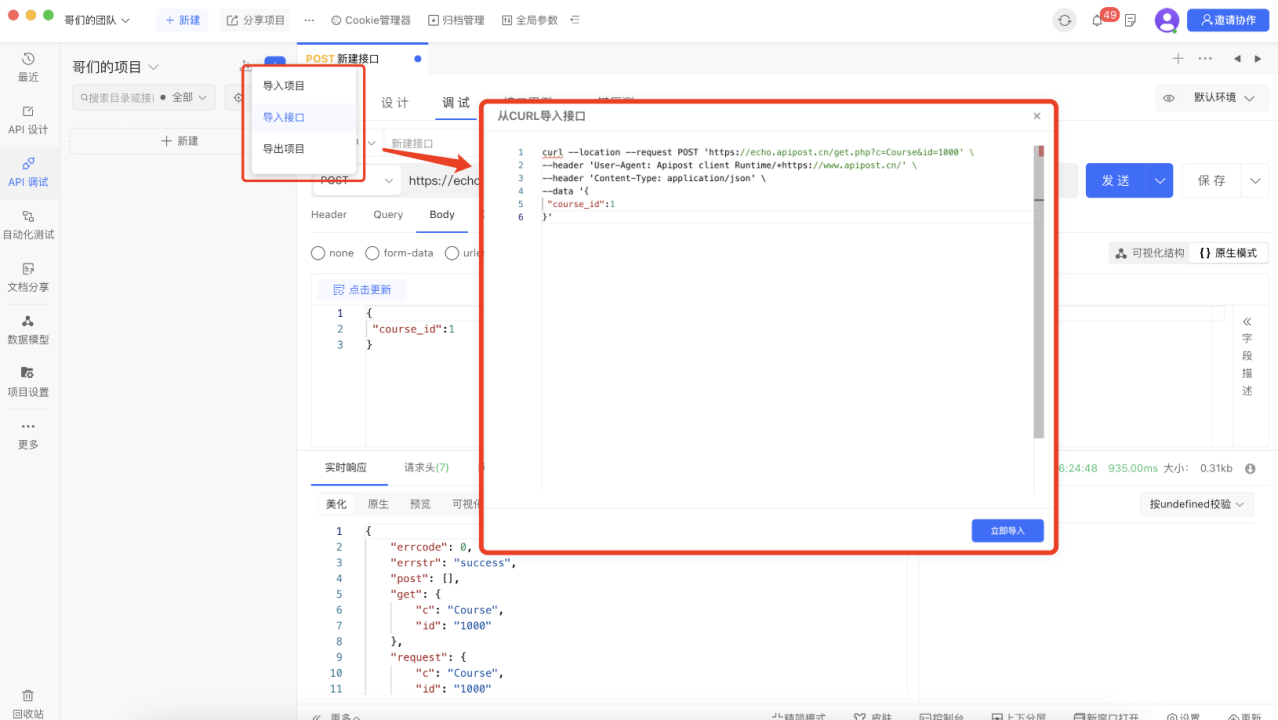1278x720 pixels.
Task: Open 文档分享 in the sidebar
Action: click(x=28, y=277)
